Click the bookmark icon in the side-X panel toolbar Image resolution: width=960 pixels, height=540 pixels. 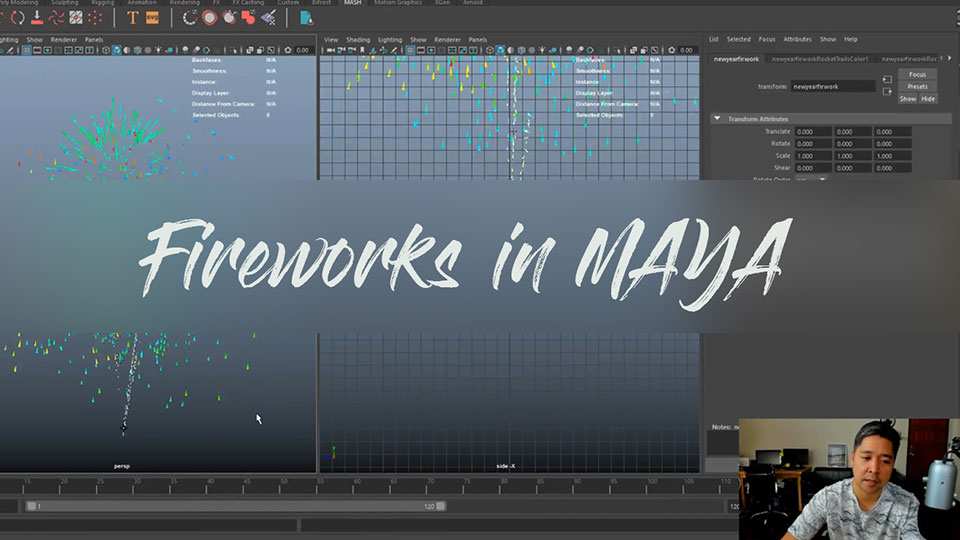point(362,50)
